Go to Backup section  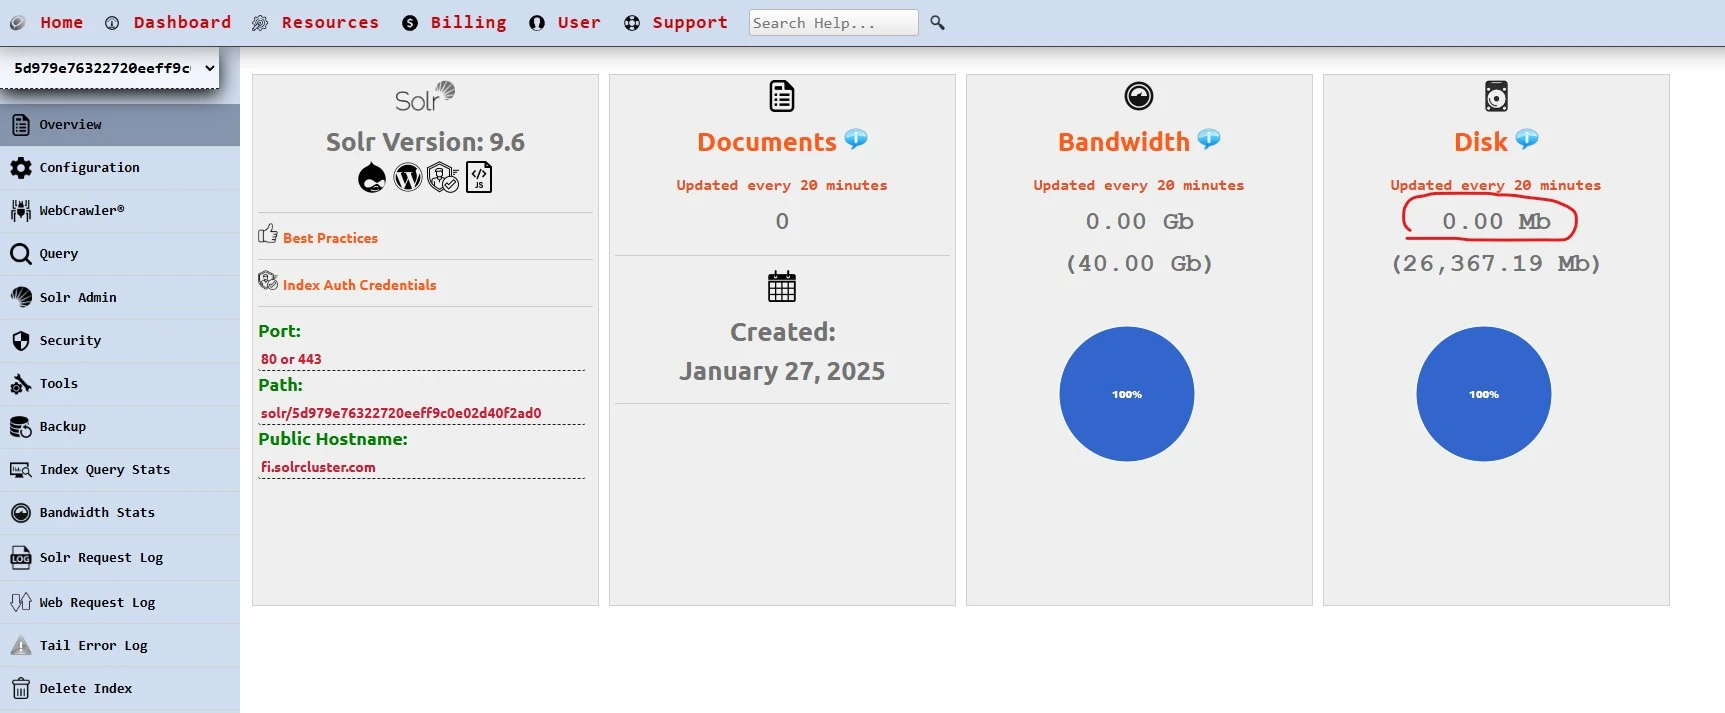62,427
